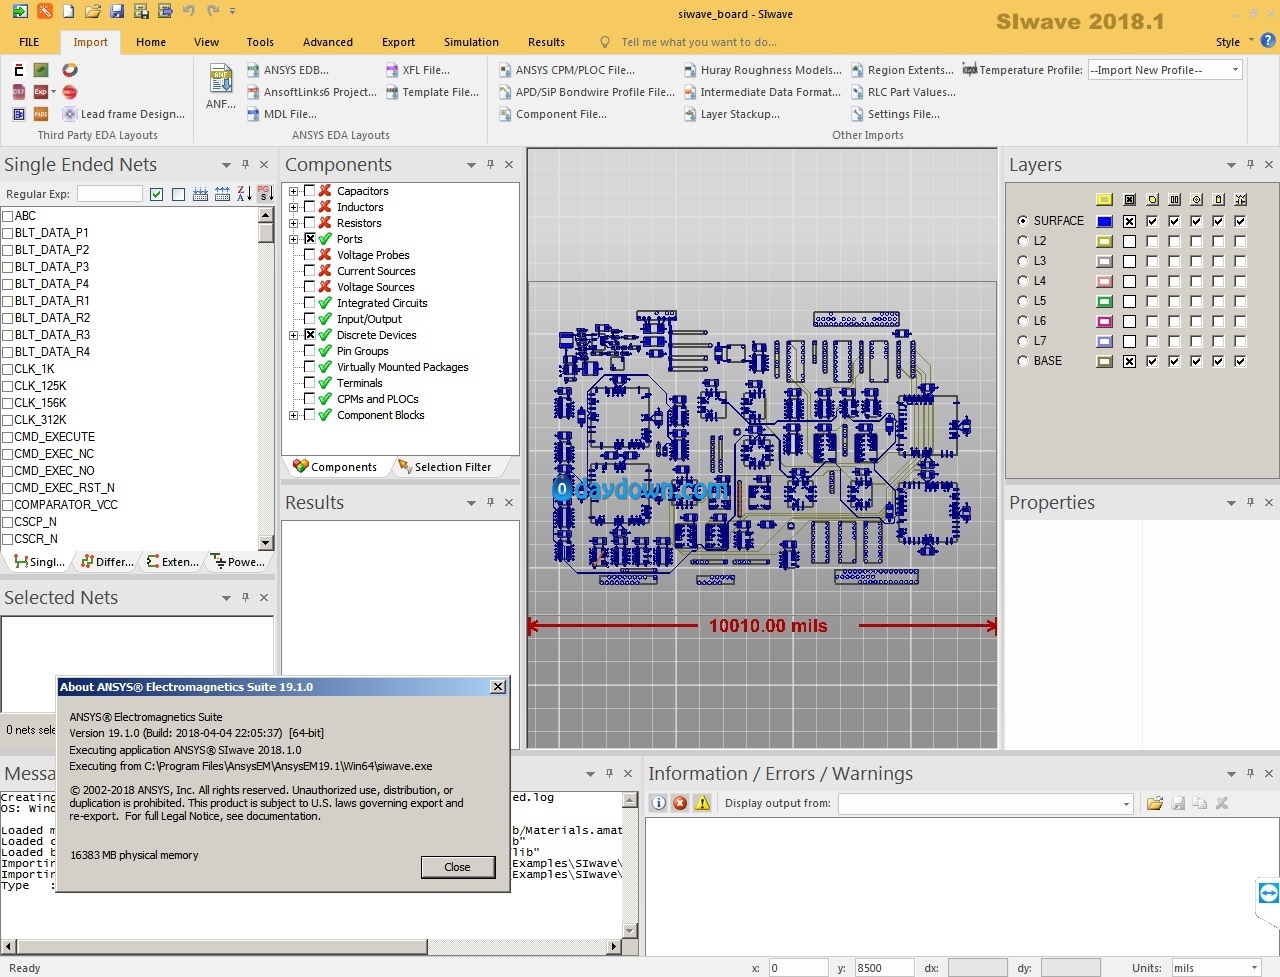This screenshot has width=1280, height=977.
Task: Switch to the Results ribbon tab
Action: pyautogui.click(x=546, y=42)
